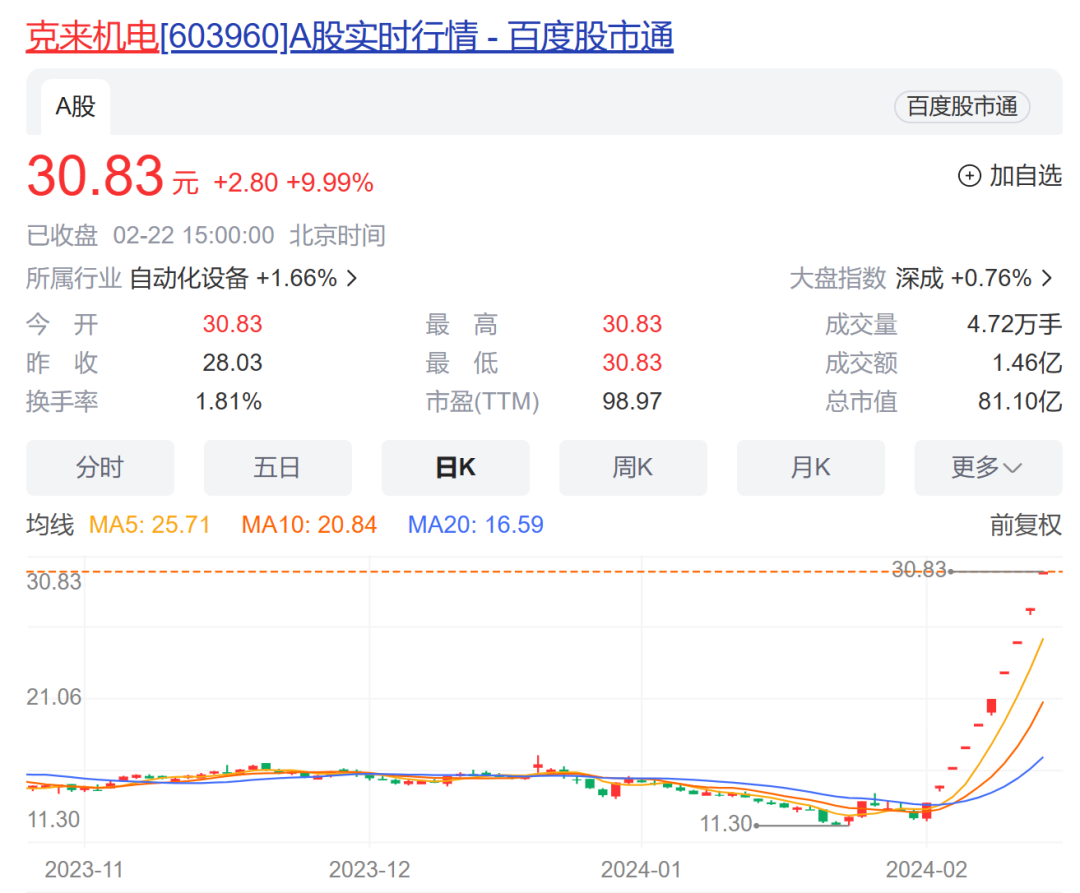Viewport: 1080px width, 893px height.
Task: Open the 周K weekly chart
Action: click(633, 467)
